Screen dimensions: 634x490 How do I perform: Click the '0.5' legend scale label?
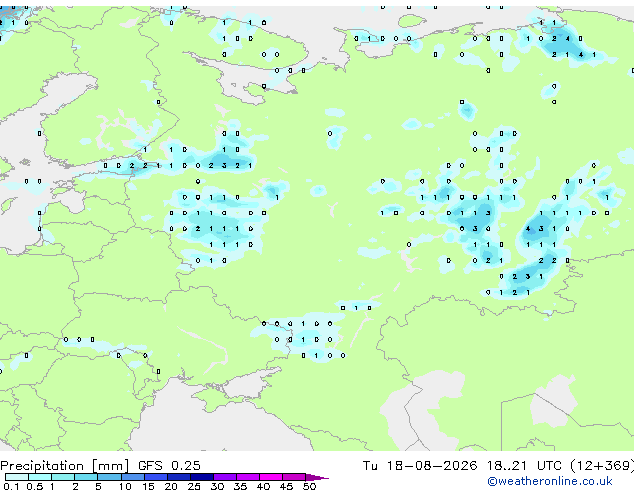click(x=35, y=486)
